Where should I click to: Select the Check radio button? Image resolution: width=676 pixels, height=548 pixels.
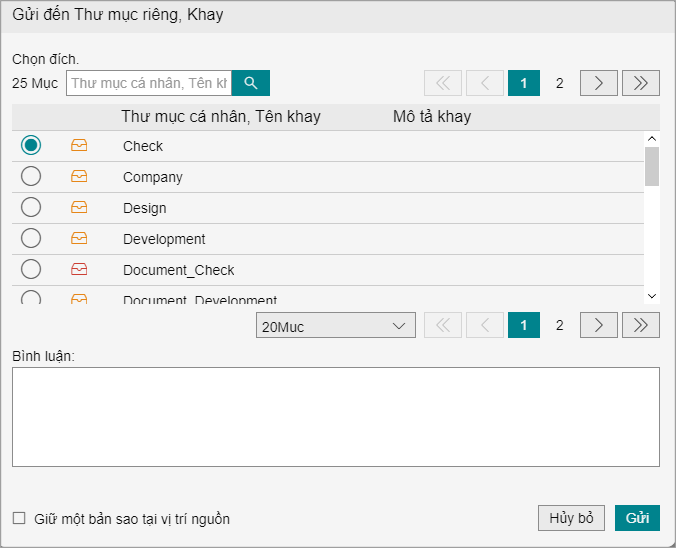[x=31, y=145]
